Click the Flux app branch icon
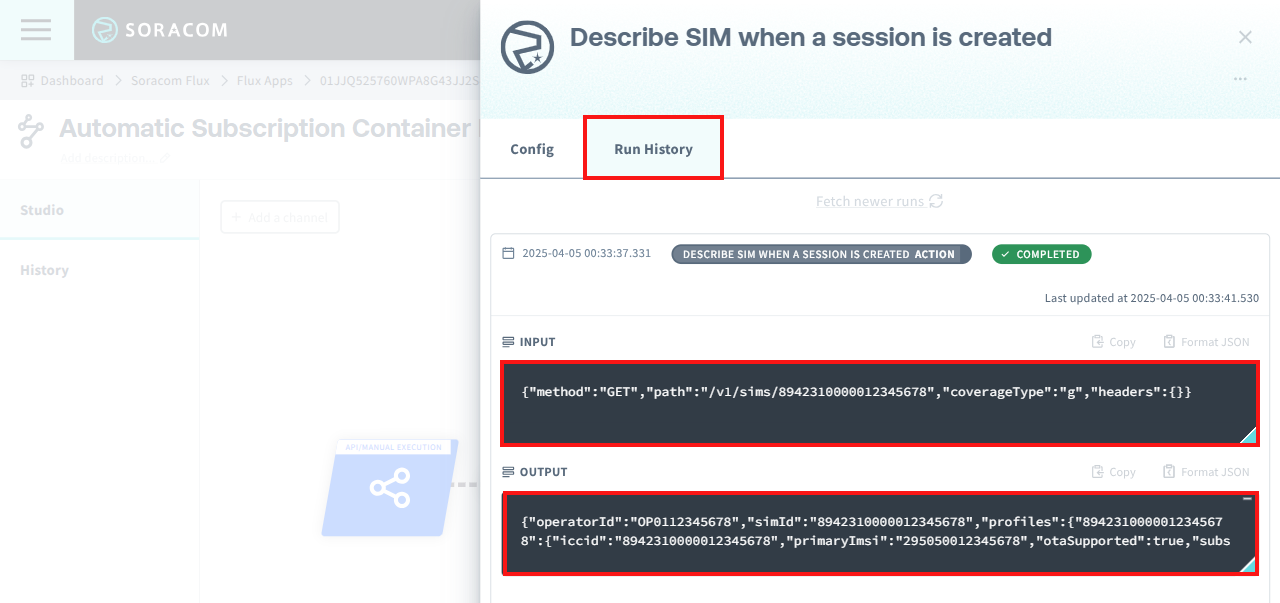This screenshot has width=1280, height=603. click(31, 132)
